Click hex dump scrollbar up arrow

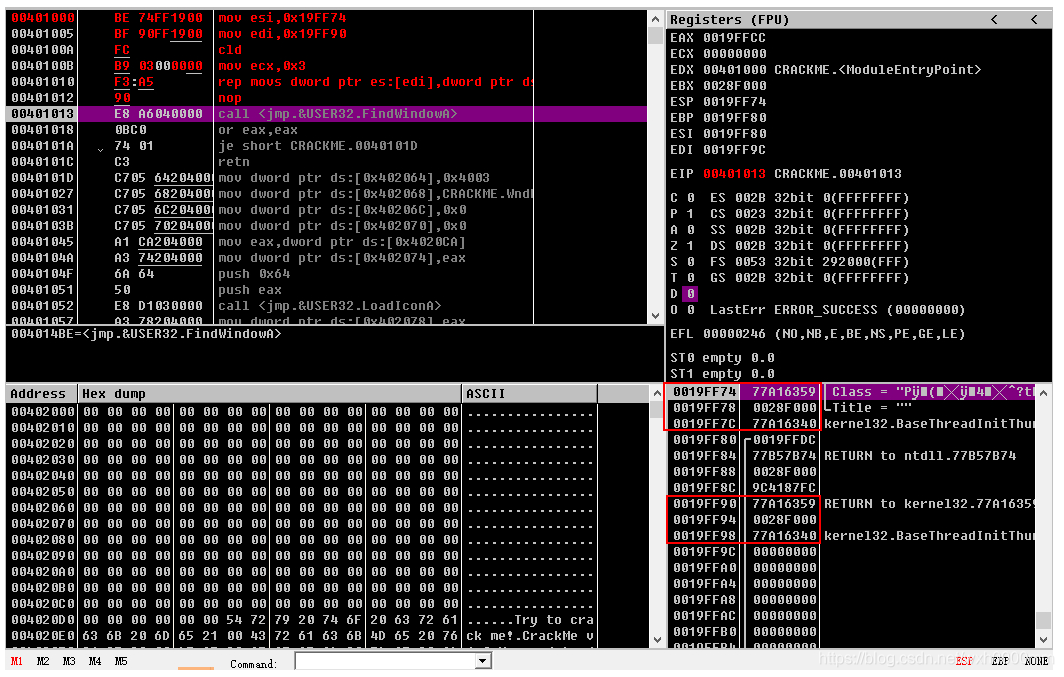656,393
